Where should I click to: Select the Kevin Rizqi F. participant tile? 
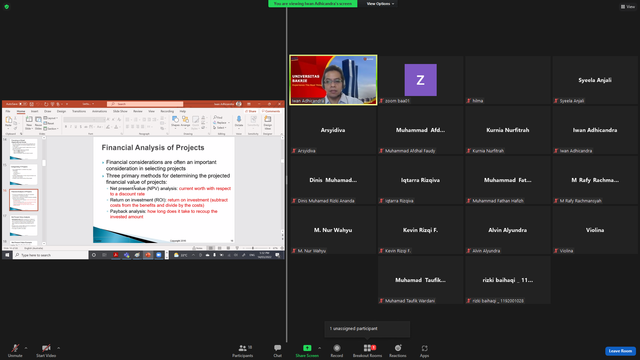(x=420, y=230)
